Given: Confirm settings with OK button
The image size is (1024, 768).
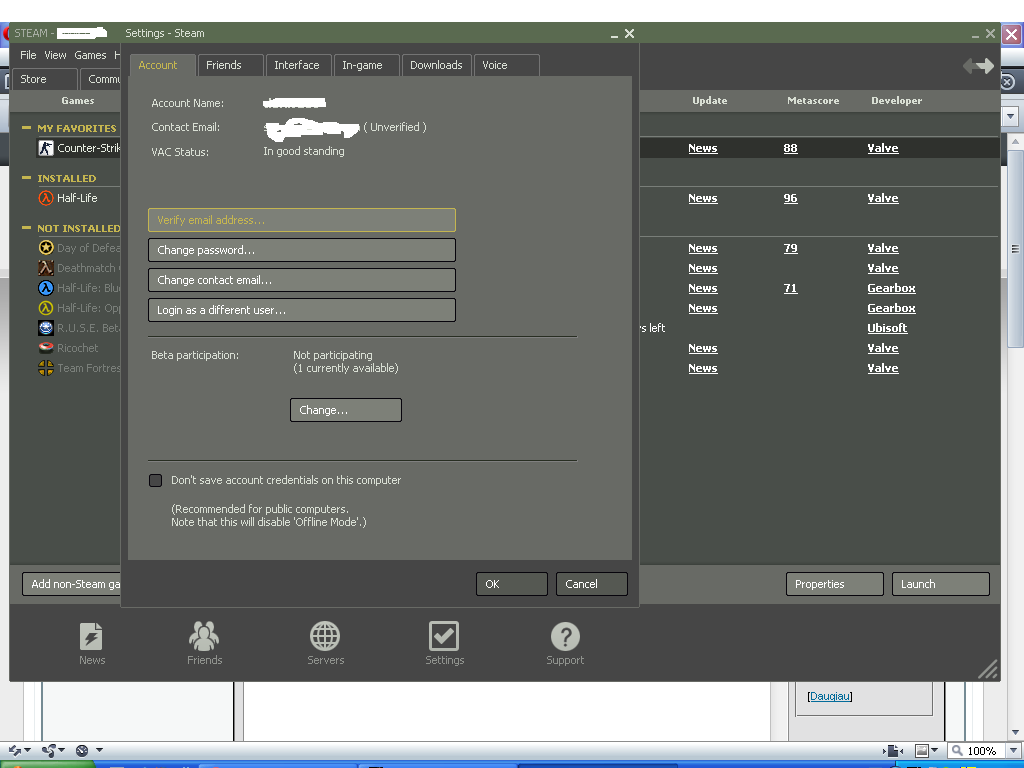Looking at the screenshot, I should pyautogui.click(x=511, y=584).
